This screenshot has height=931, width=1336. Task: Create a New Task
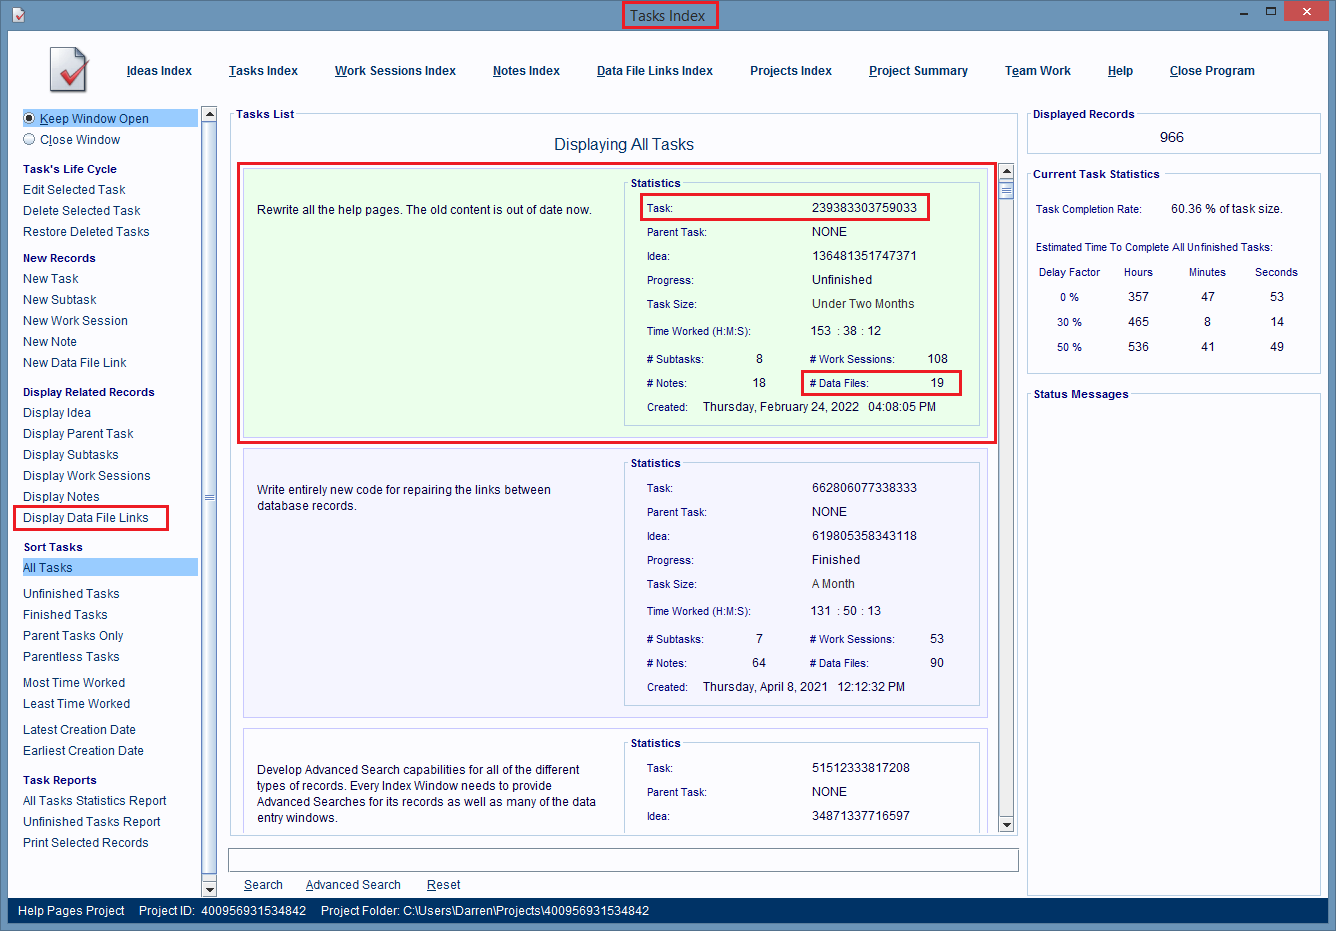[x=51, y=279]
